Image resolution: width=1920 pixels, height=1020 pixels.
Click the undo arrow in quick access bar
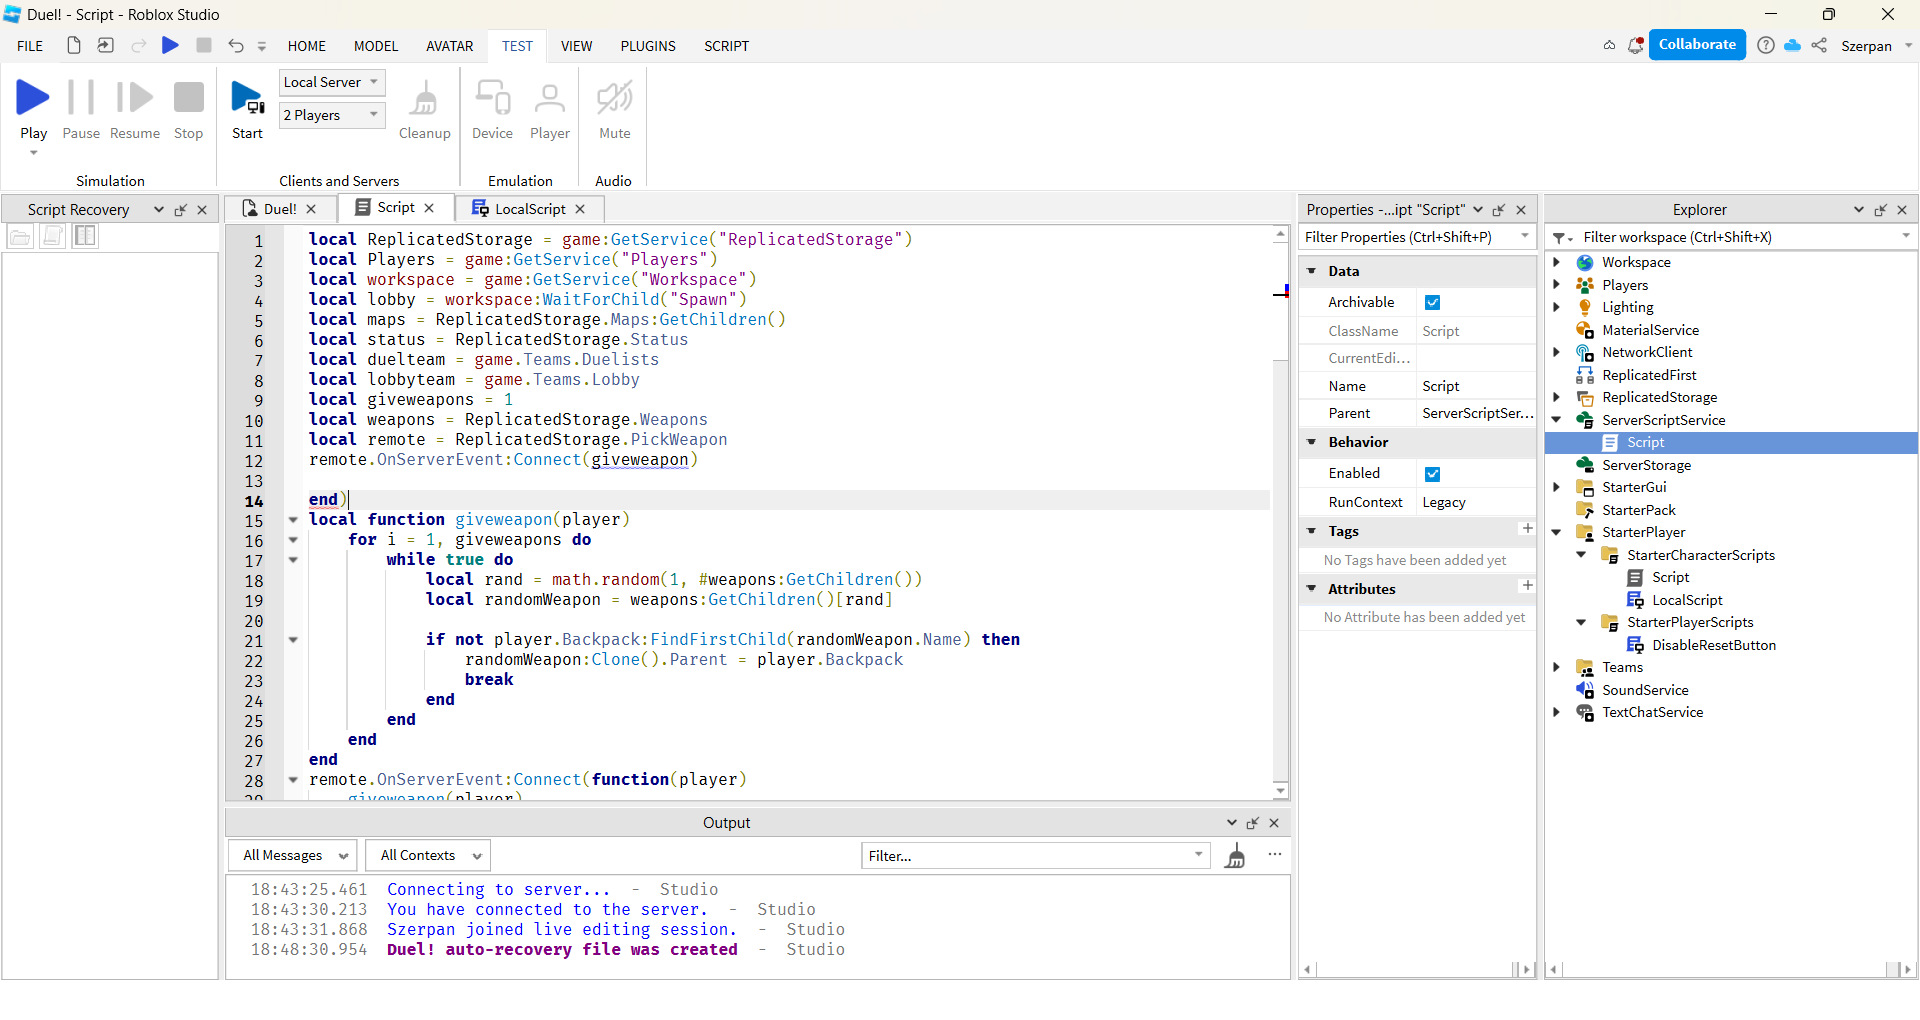[236, 45]
